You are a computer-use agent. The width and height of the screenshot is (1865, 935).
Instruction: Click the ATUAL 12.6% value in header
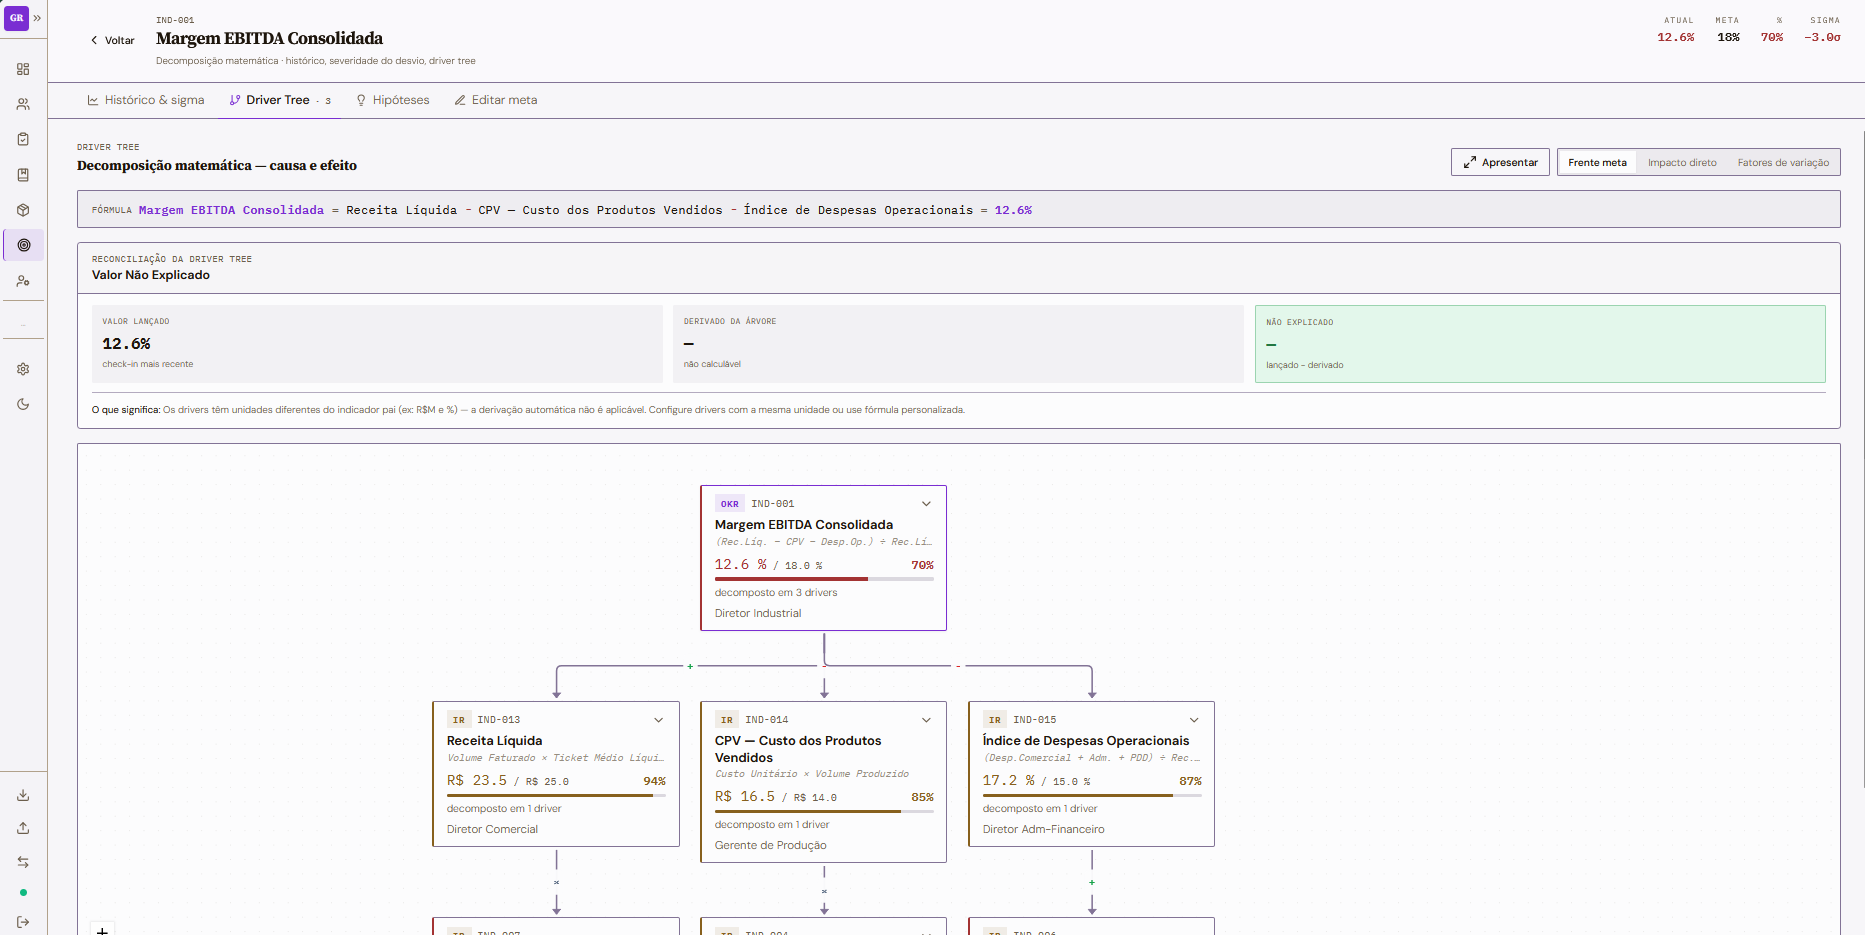tap(1676, 37)
